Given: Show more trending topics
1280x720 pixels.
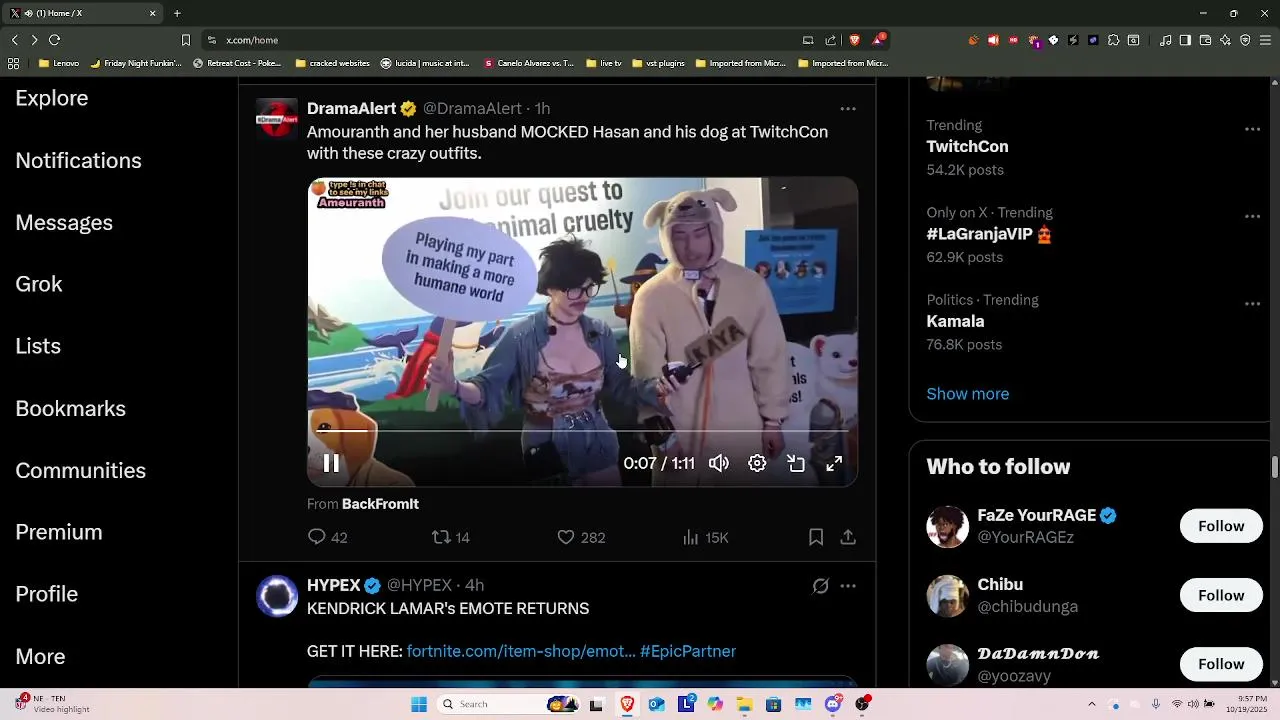Looking at the screenshot, I should (967, 394).
